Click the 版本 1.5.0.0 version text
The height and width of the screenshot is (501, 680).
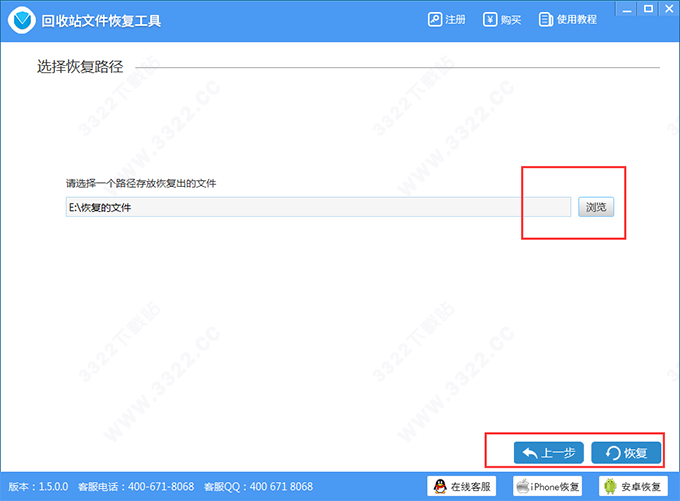tap(38, 487)
